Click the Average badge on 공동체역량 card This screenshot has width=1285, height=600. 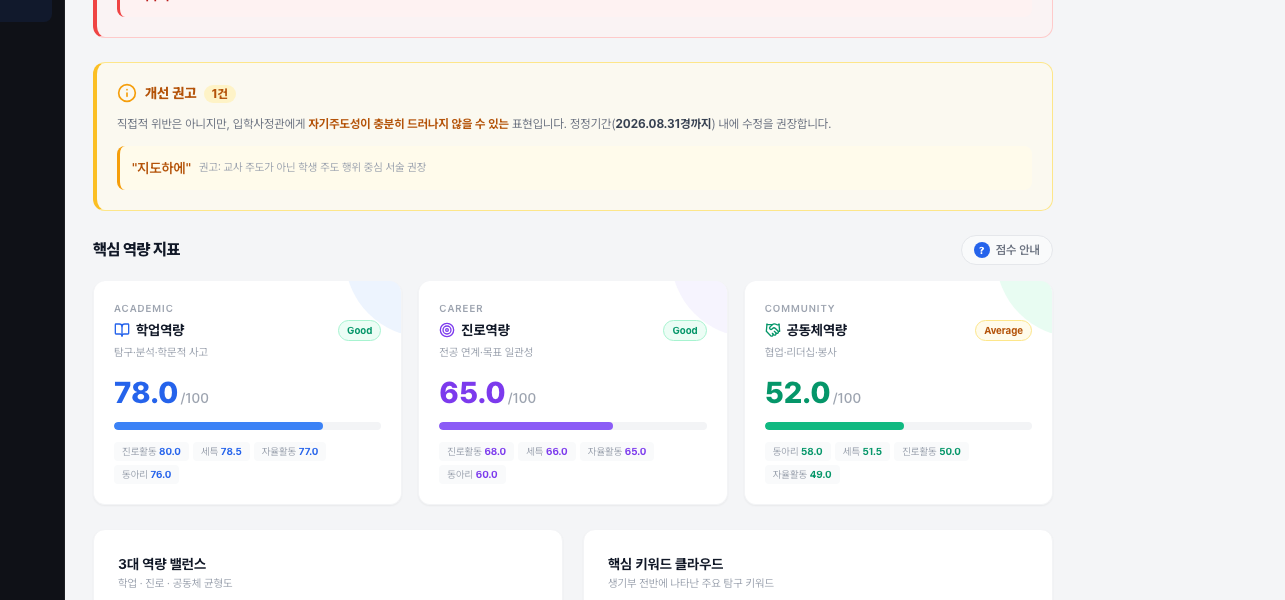(x=1003, y=330)
